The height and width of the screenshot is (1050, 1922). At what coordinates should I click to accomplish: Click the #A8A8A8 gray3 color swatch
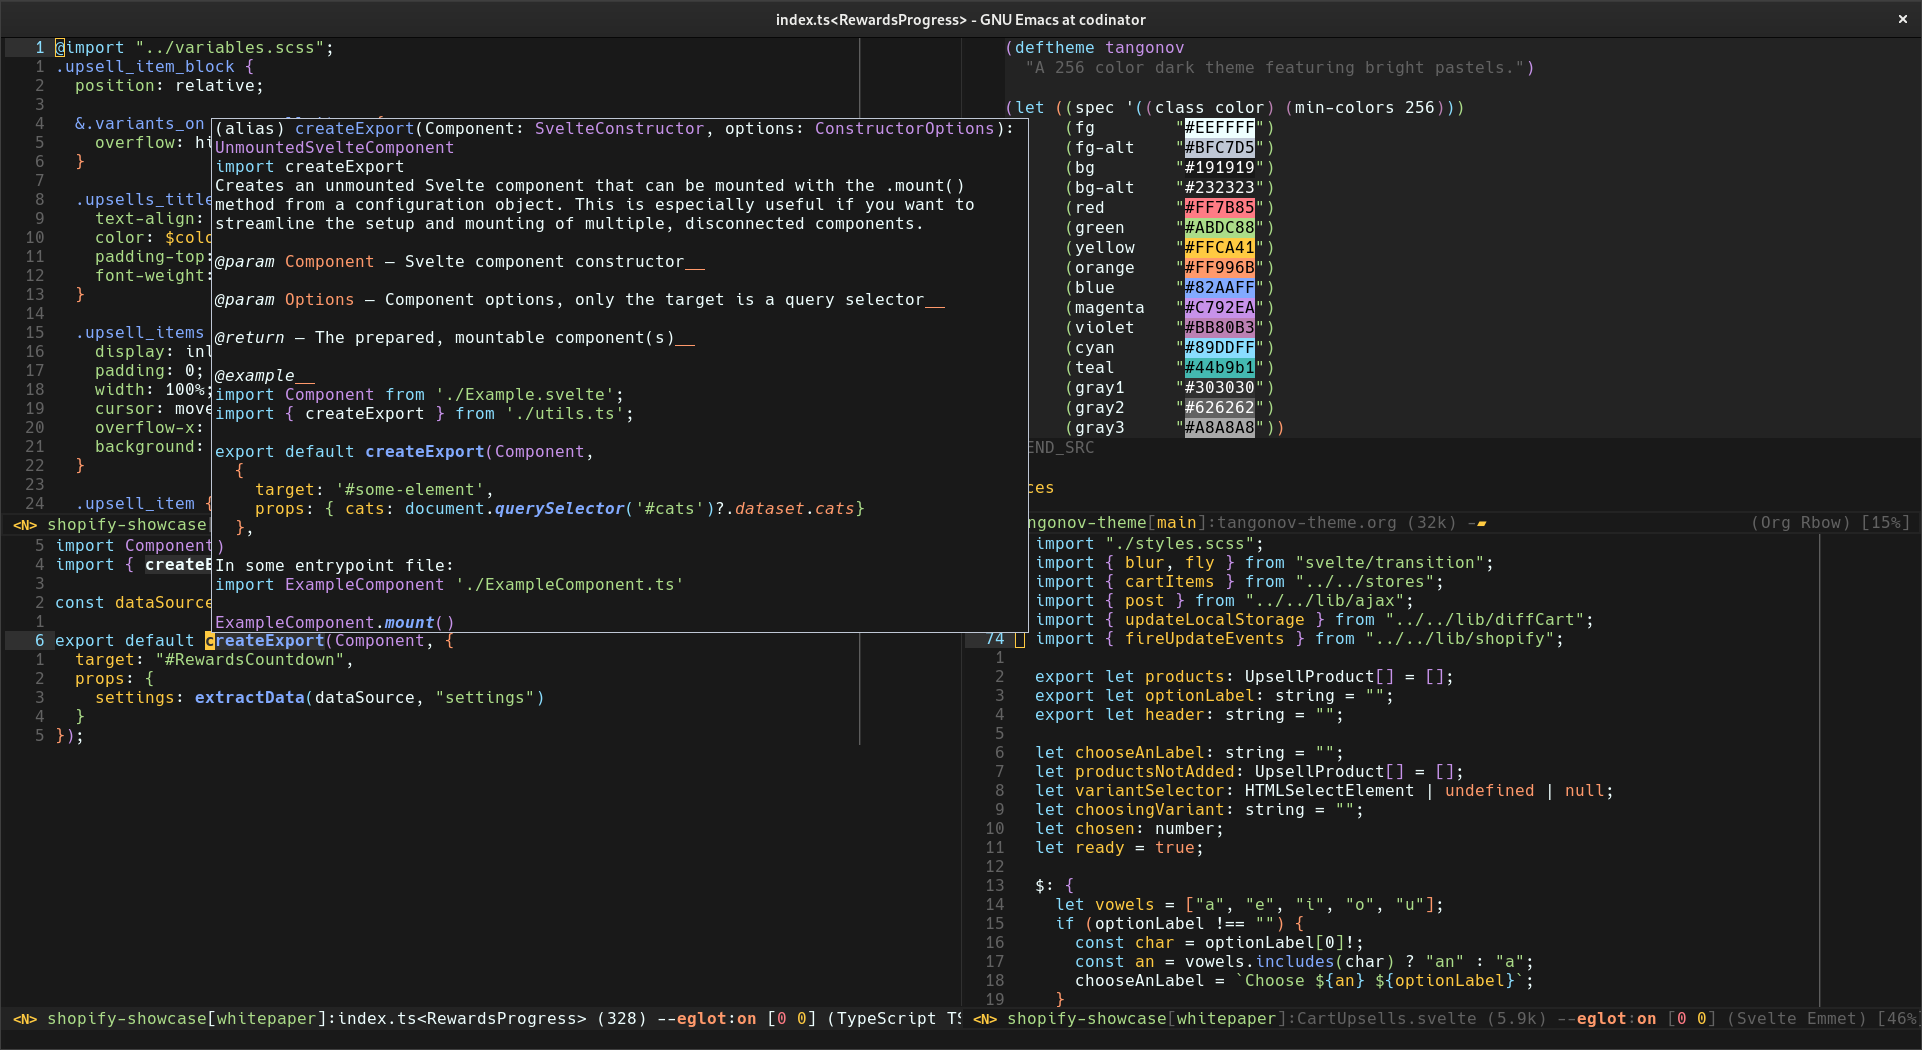point(1219,428)
